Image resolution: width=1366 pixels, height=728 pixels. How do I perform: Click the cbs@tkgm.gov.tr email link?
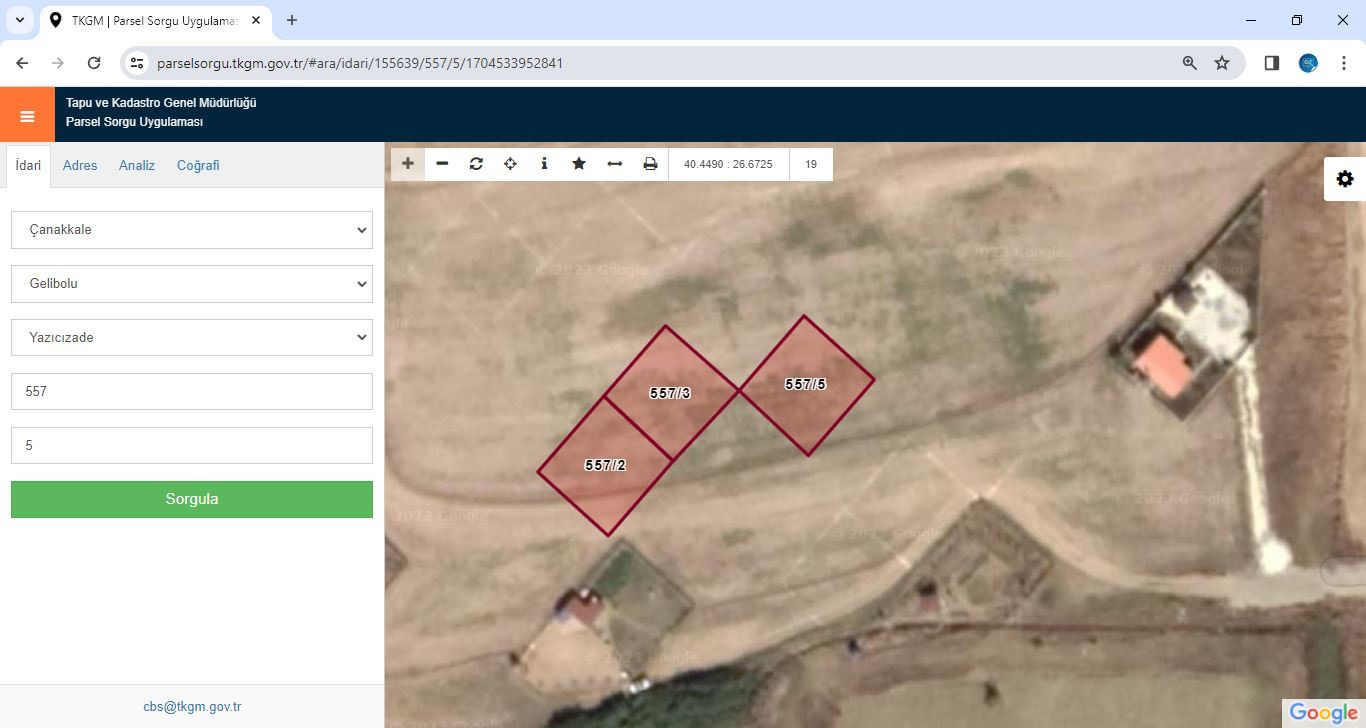(x=192, y=706)
